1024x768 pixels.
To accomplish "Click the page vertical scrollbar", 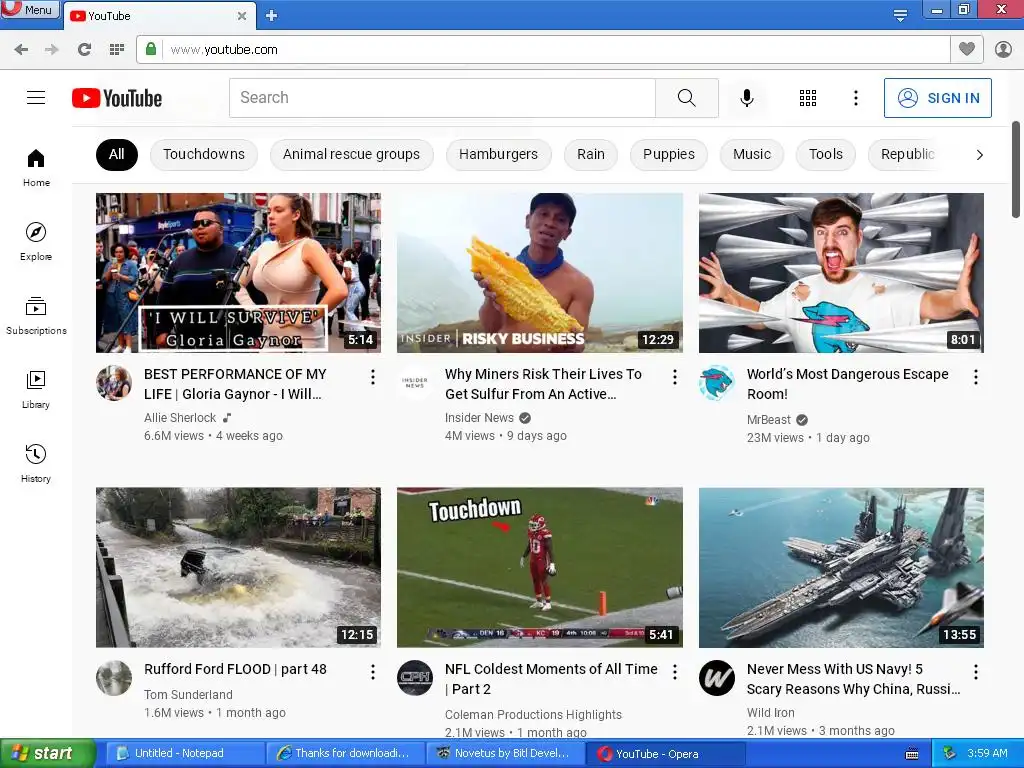I will pos(1016,170).
